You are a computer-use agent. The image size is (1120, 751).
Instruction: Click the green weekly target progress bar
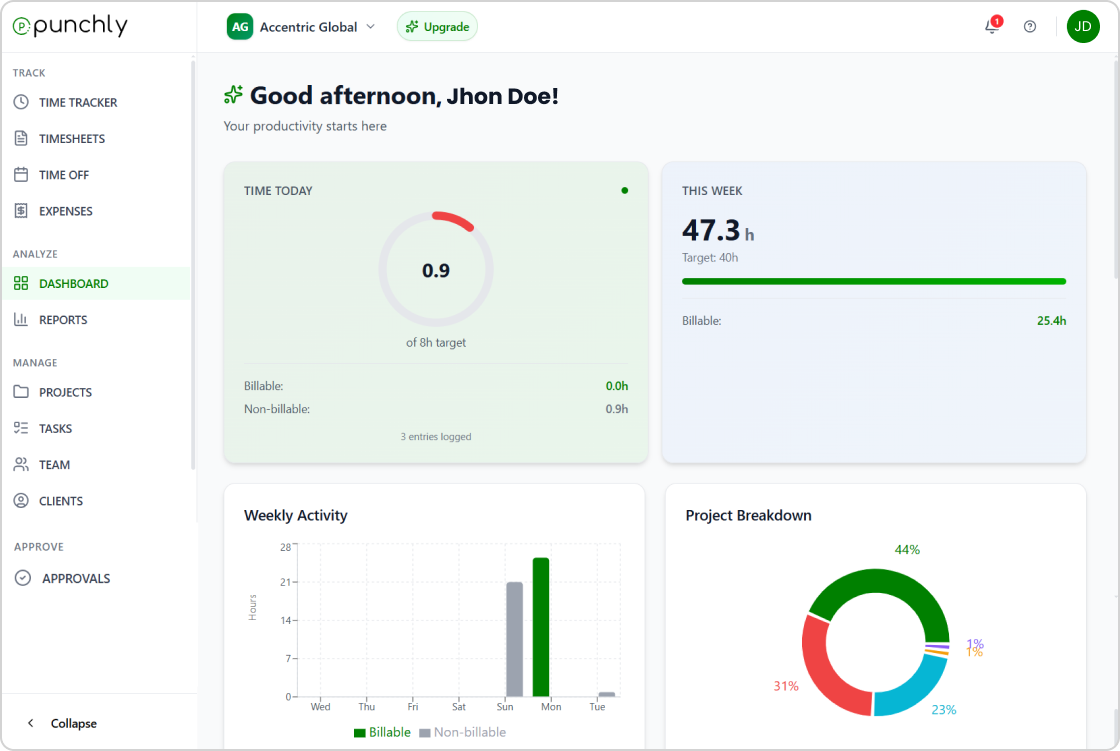pyautogui.click(x=874, y=281)
